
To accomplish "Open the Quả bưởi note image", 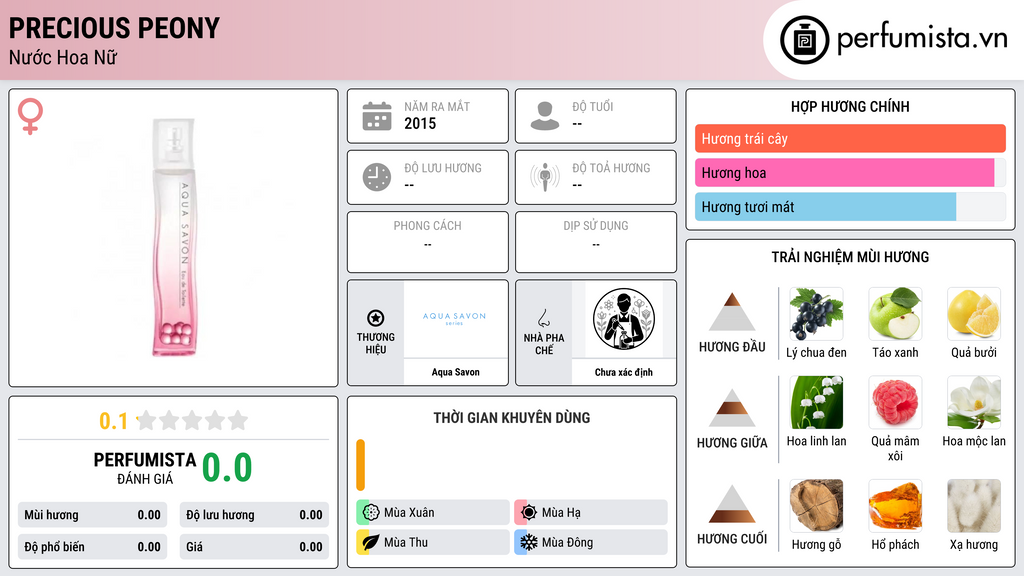I will [974, 314].
